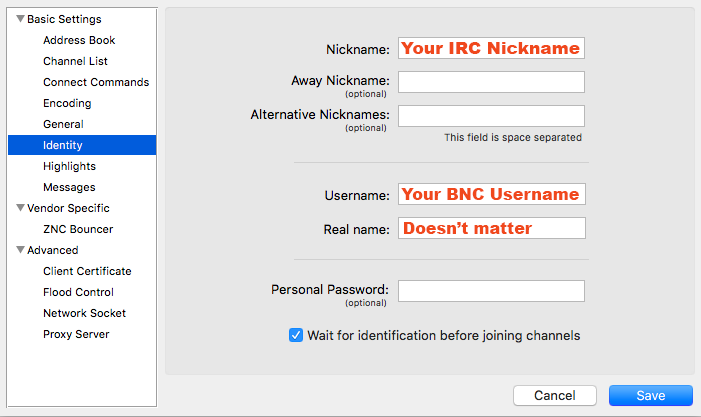The height and width of the screenshot is (417, 701).
Task: Open Proxy Server settings
Action: (76, 334)
